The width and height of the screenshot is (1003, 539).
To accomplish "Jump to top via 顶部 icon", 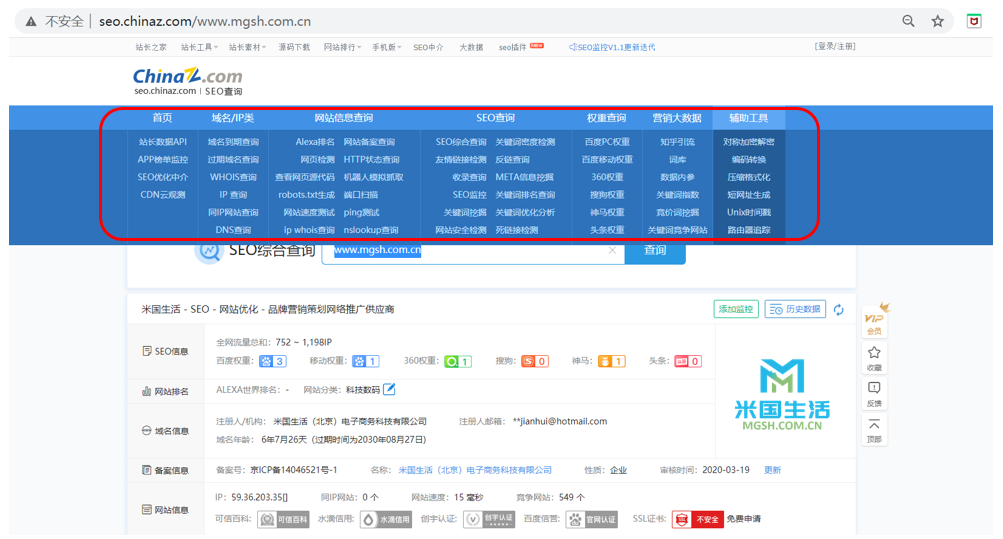I will 874,430.
